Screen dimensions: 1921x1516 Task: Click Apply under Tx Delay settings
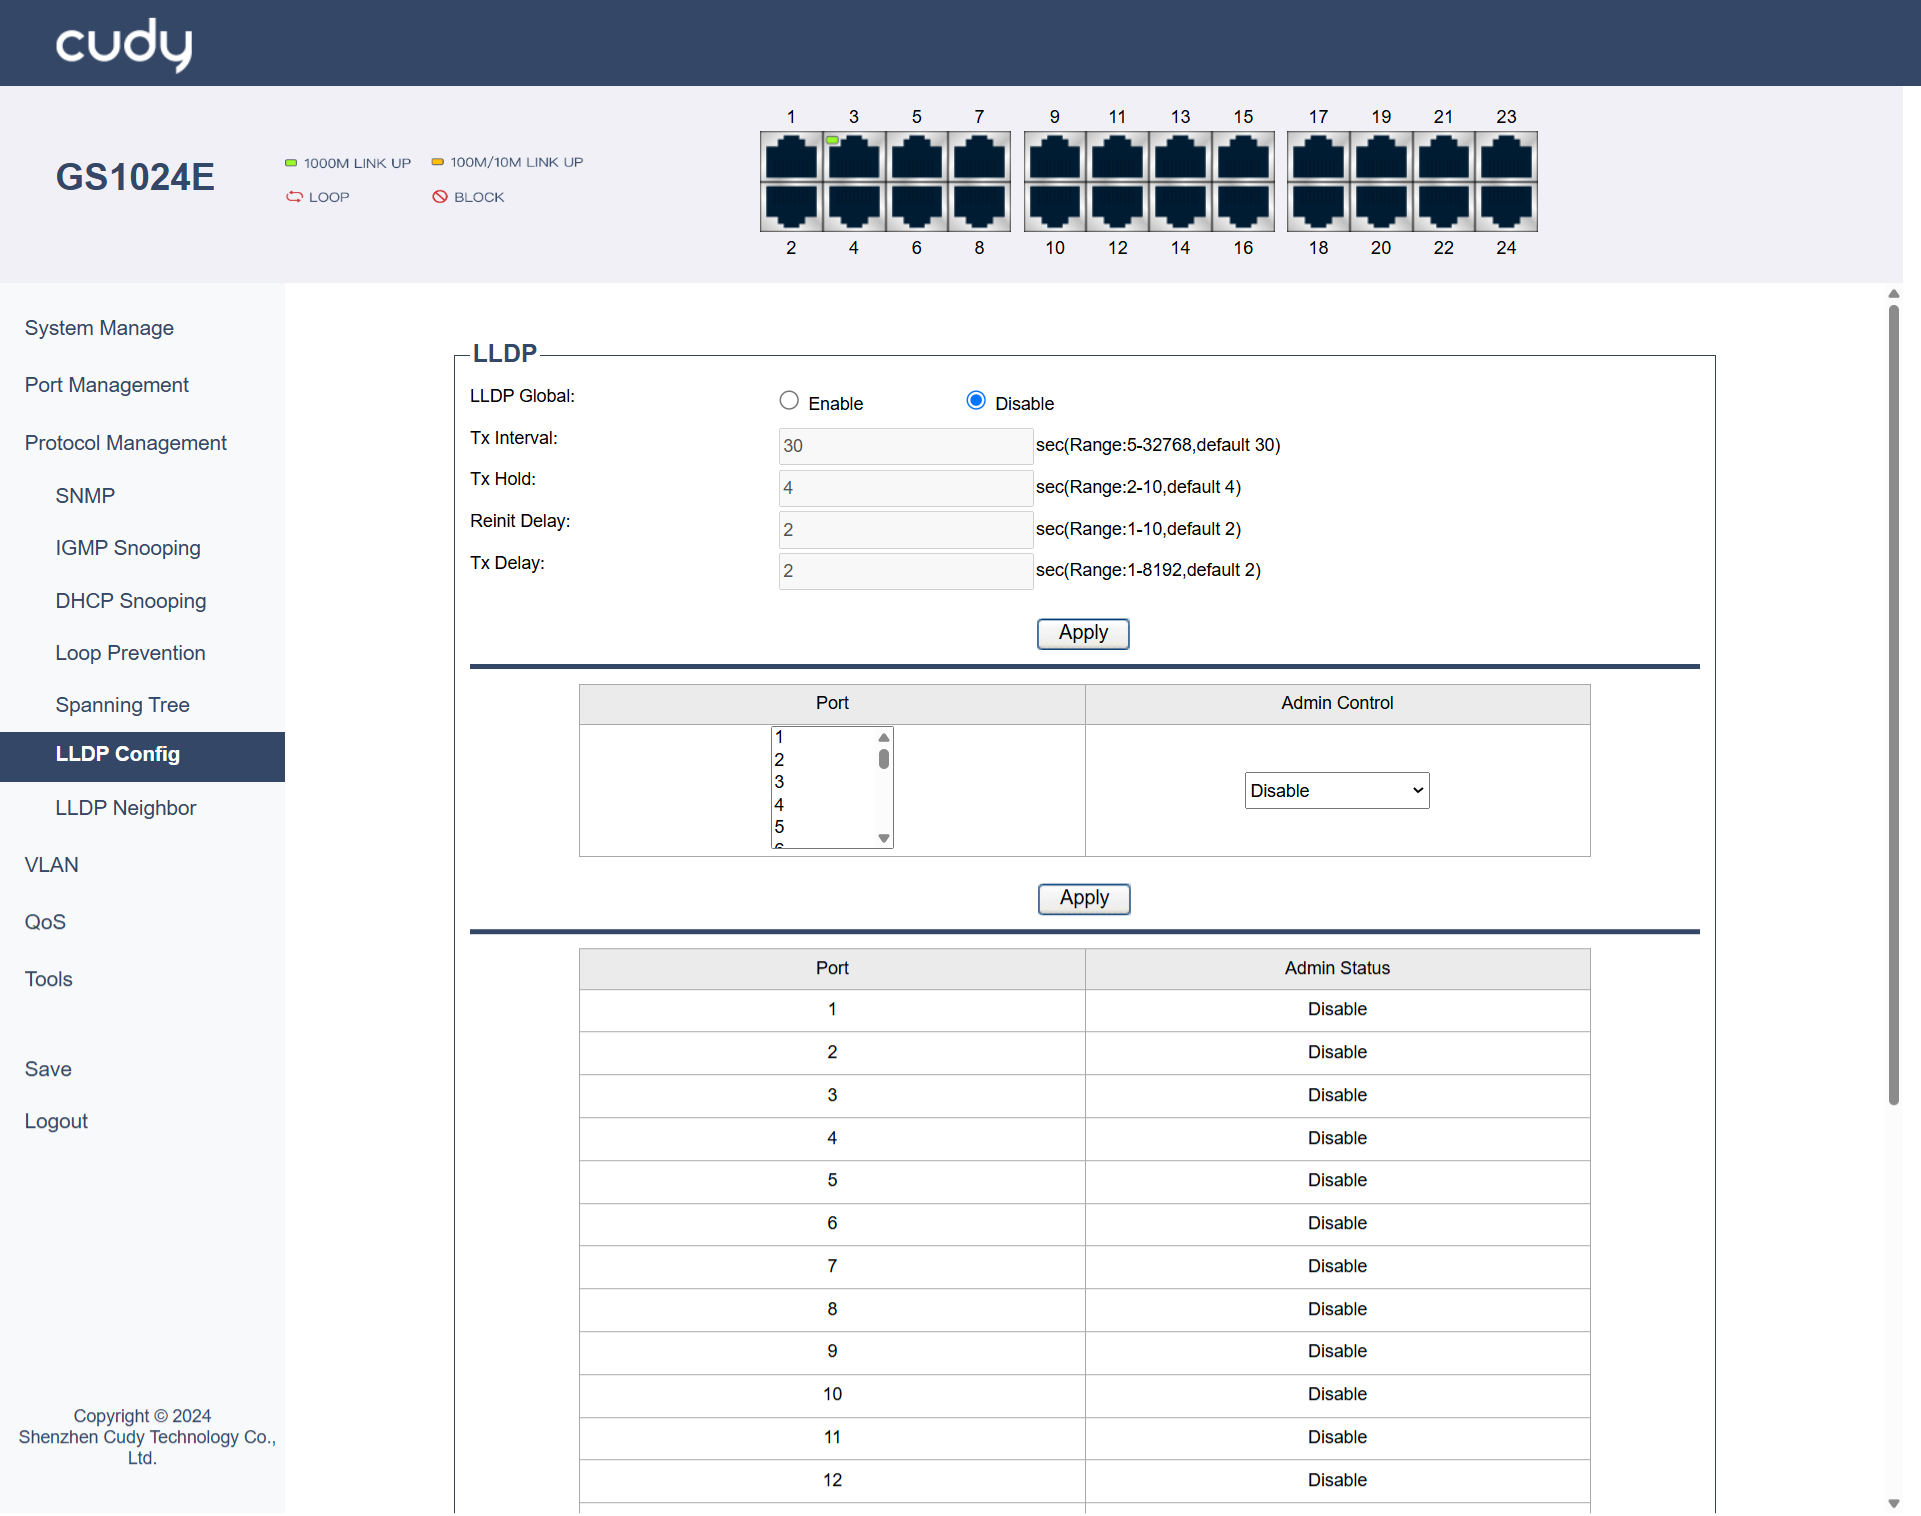(1083, 633)
